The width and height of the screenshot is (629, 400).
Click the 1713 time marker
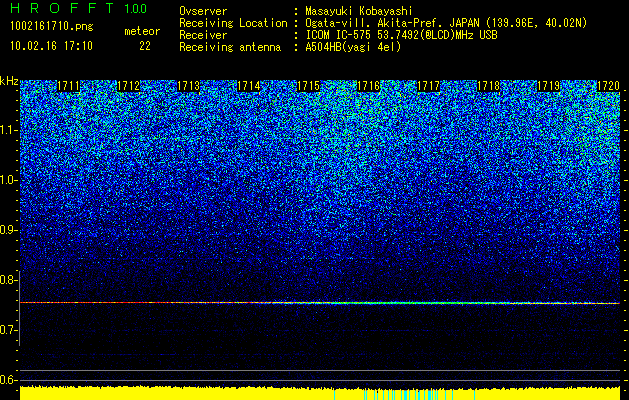point(189,86)
